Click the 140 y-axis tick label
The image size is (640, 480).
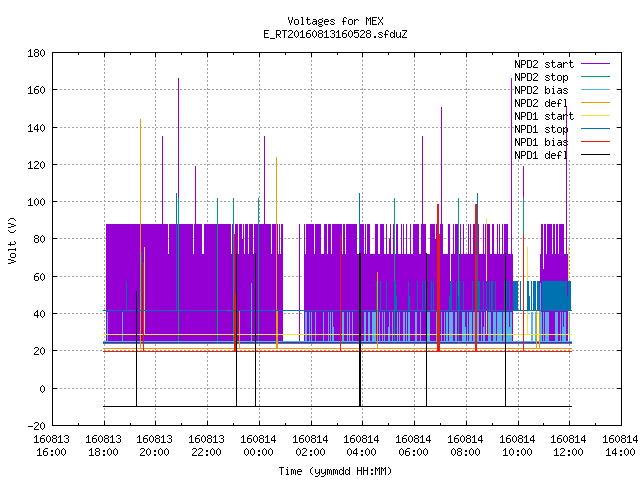[x=36, y=128]
